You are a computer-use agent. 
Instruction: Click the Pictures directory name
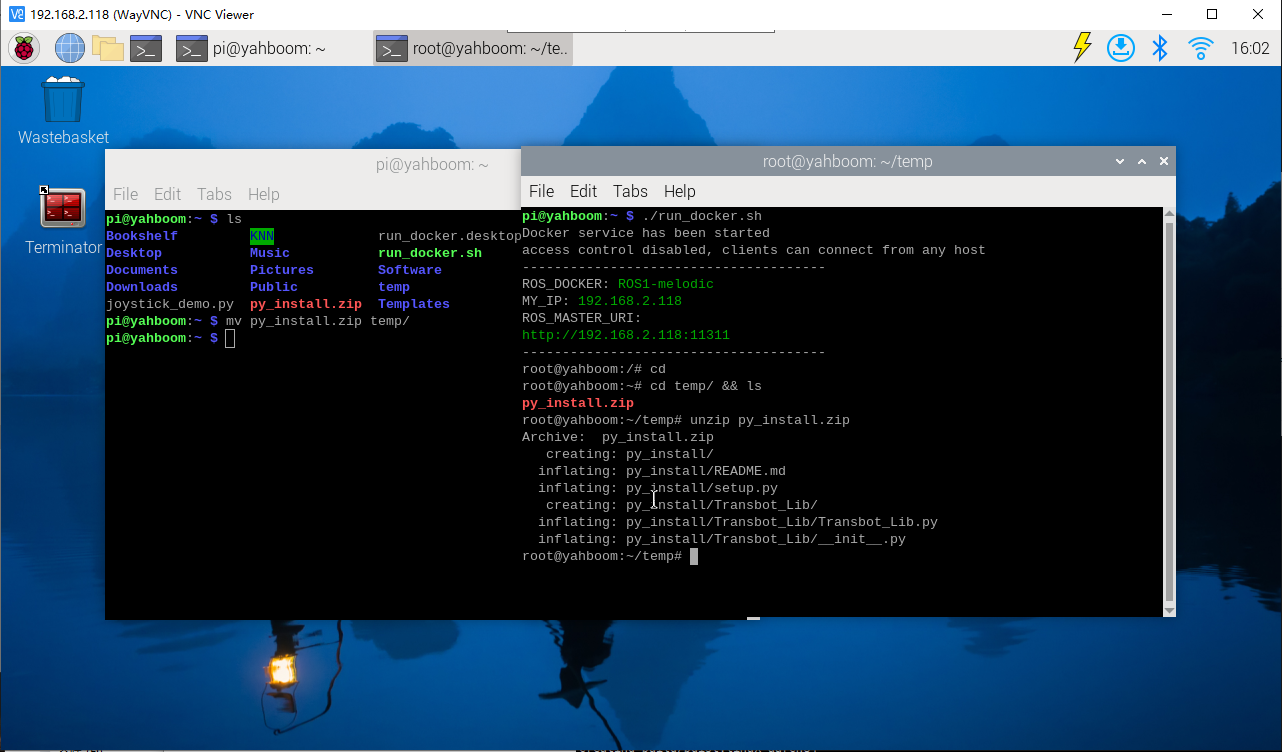(282, 270)
